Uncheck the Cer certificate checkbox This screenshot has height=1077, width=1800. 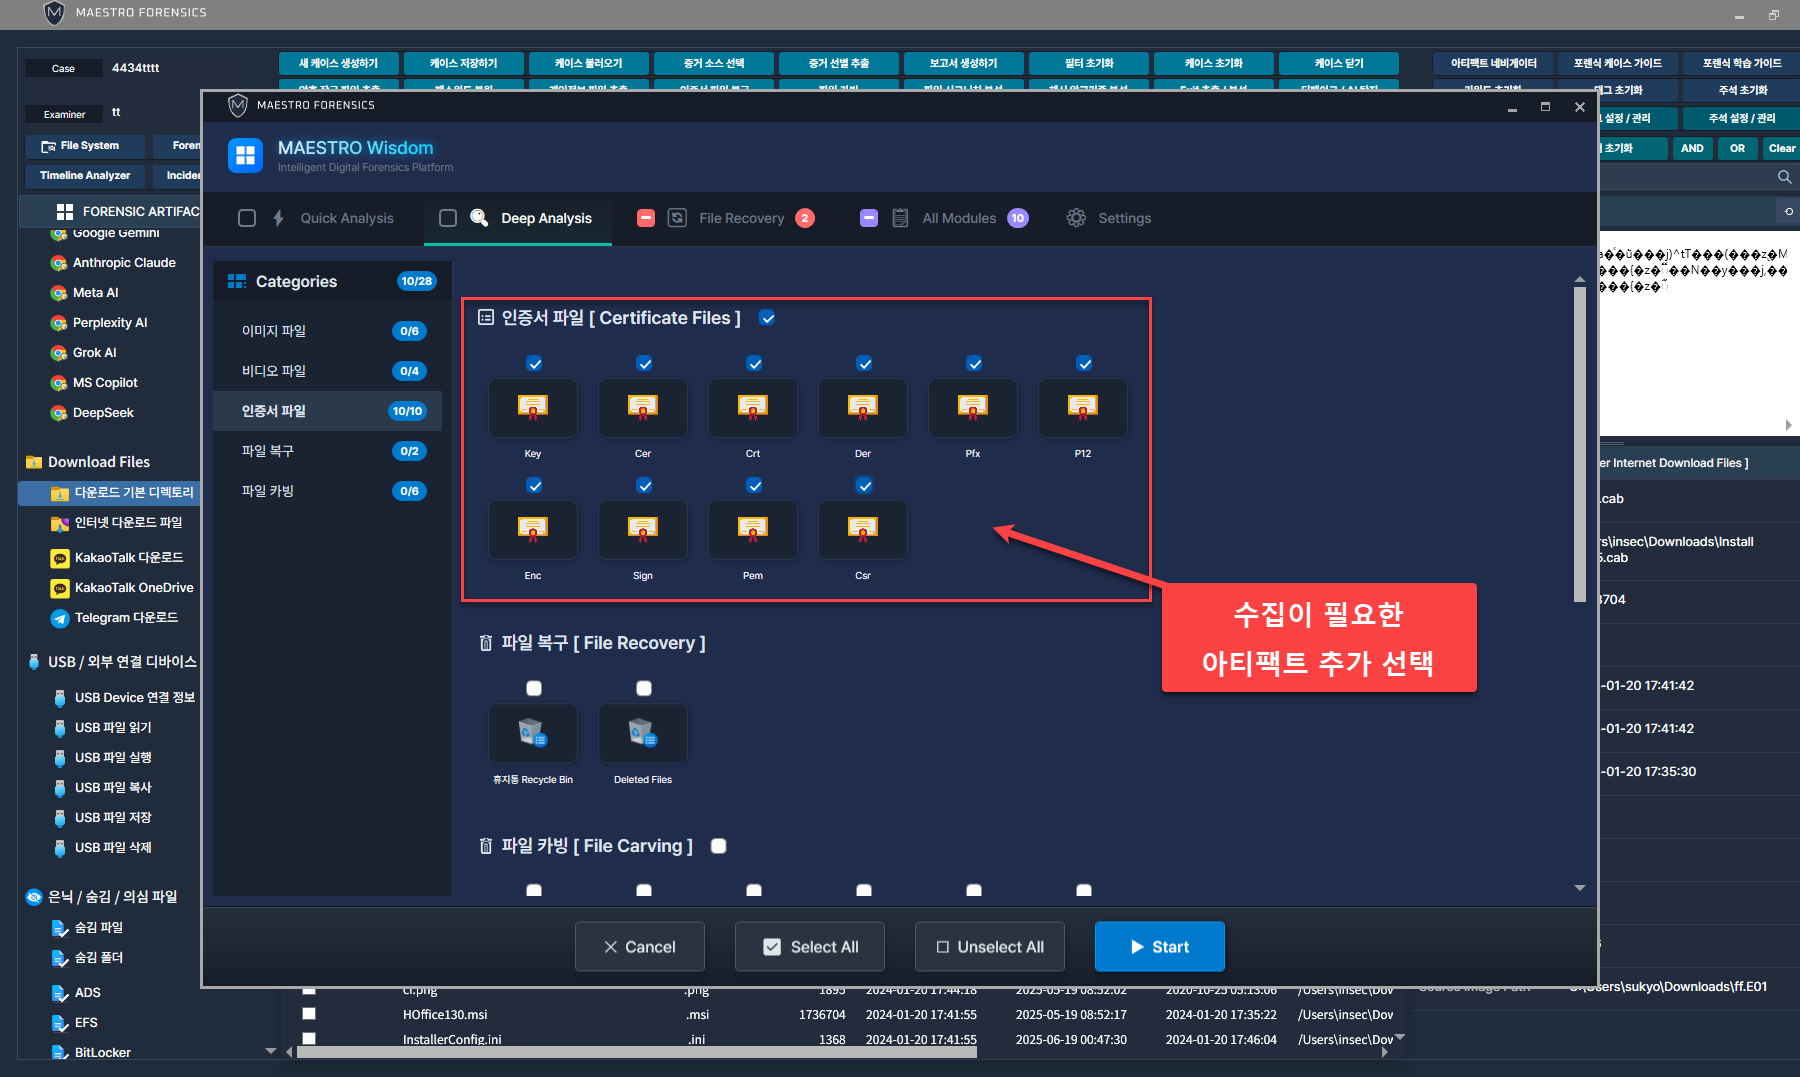tap(644, 364)
